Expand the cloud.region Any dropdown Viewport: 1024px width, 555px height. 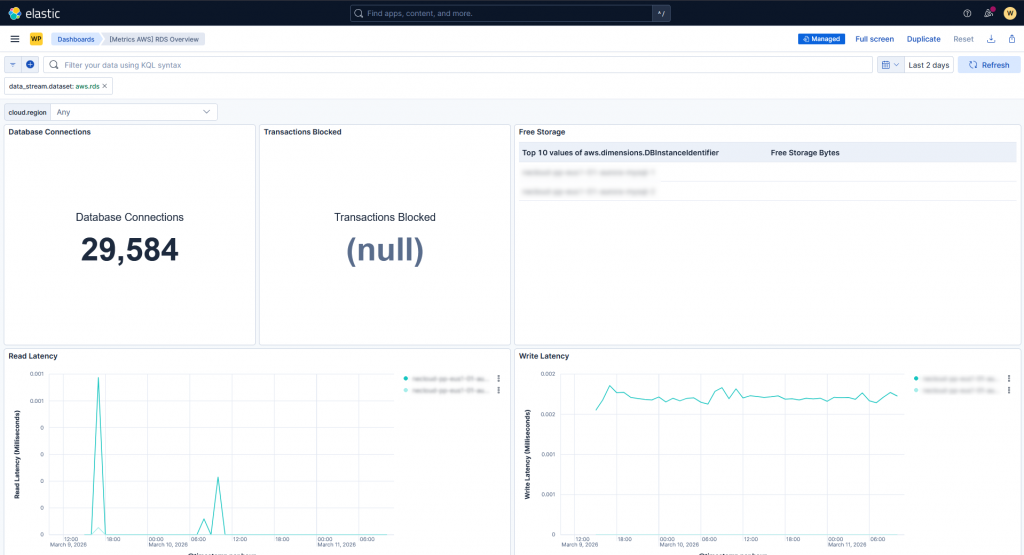(x=134, y=112)
